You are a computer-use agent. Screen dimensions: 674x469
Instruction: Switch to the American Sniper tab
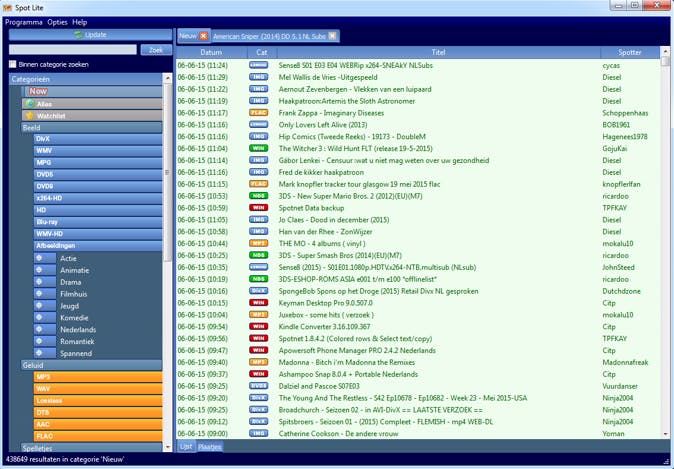pyautogui.click(x=269, y=37)
